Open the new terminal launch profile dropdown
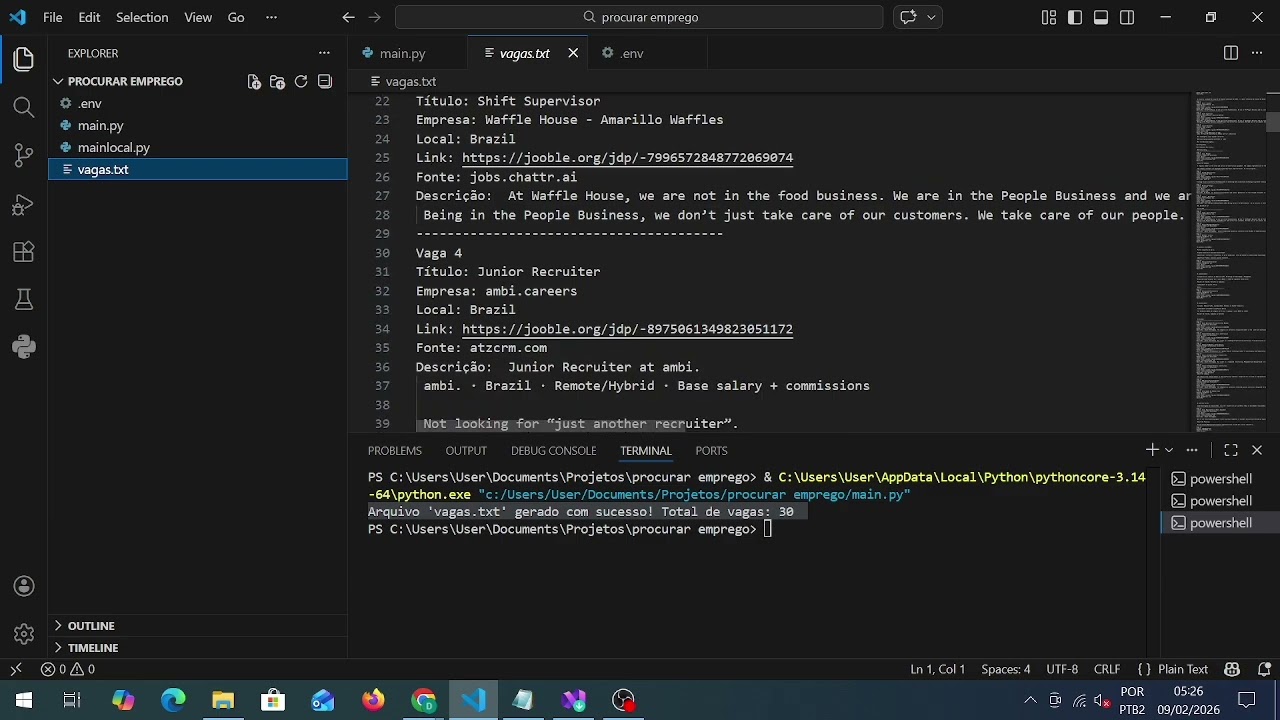This screenshot has width=1280, height=720. [1168, 450]
